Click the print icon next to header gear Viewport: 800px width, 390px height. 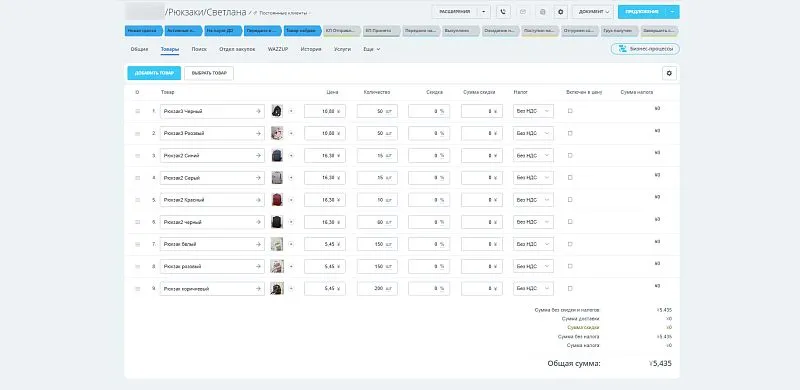click(542, 12)
